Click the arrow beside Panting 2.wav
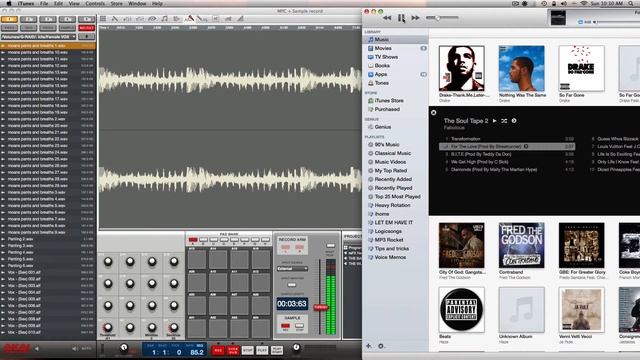This screenshot has height=360, width=640. (3, 239)
